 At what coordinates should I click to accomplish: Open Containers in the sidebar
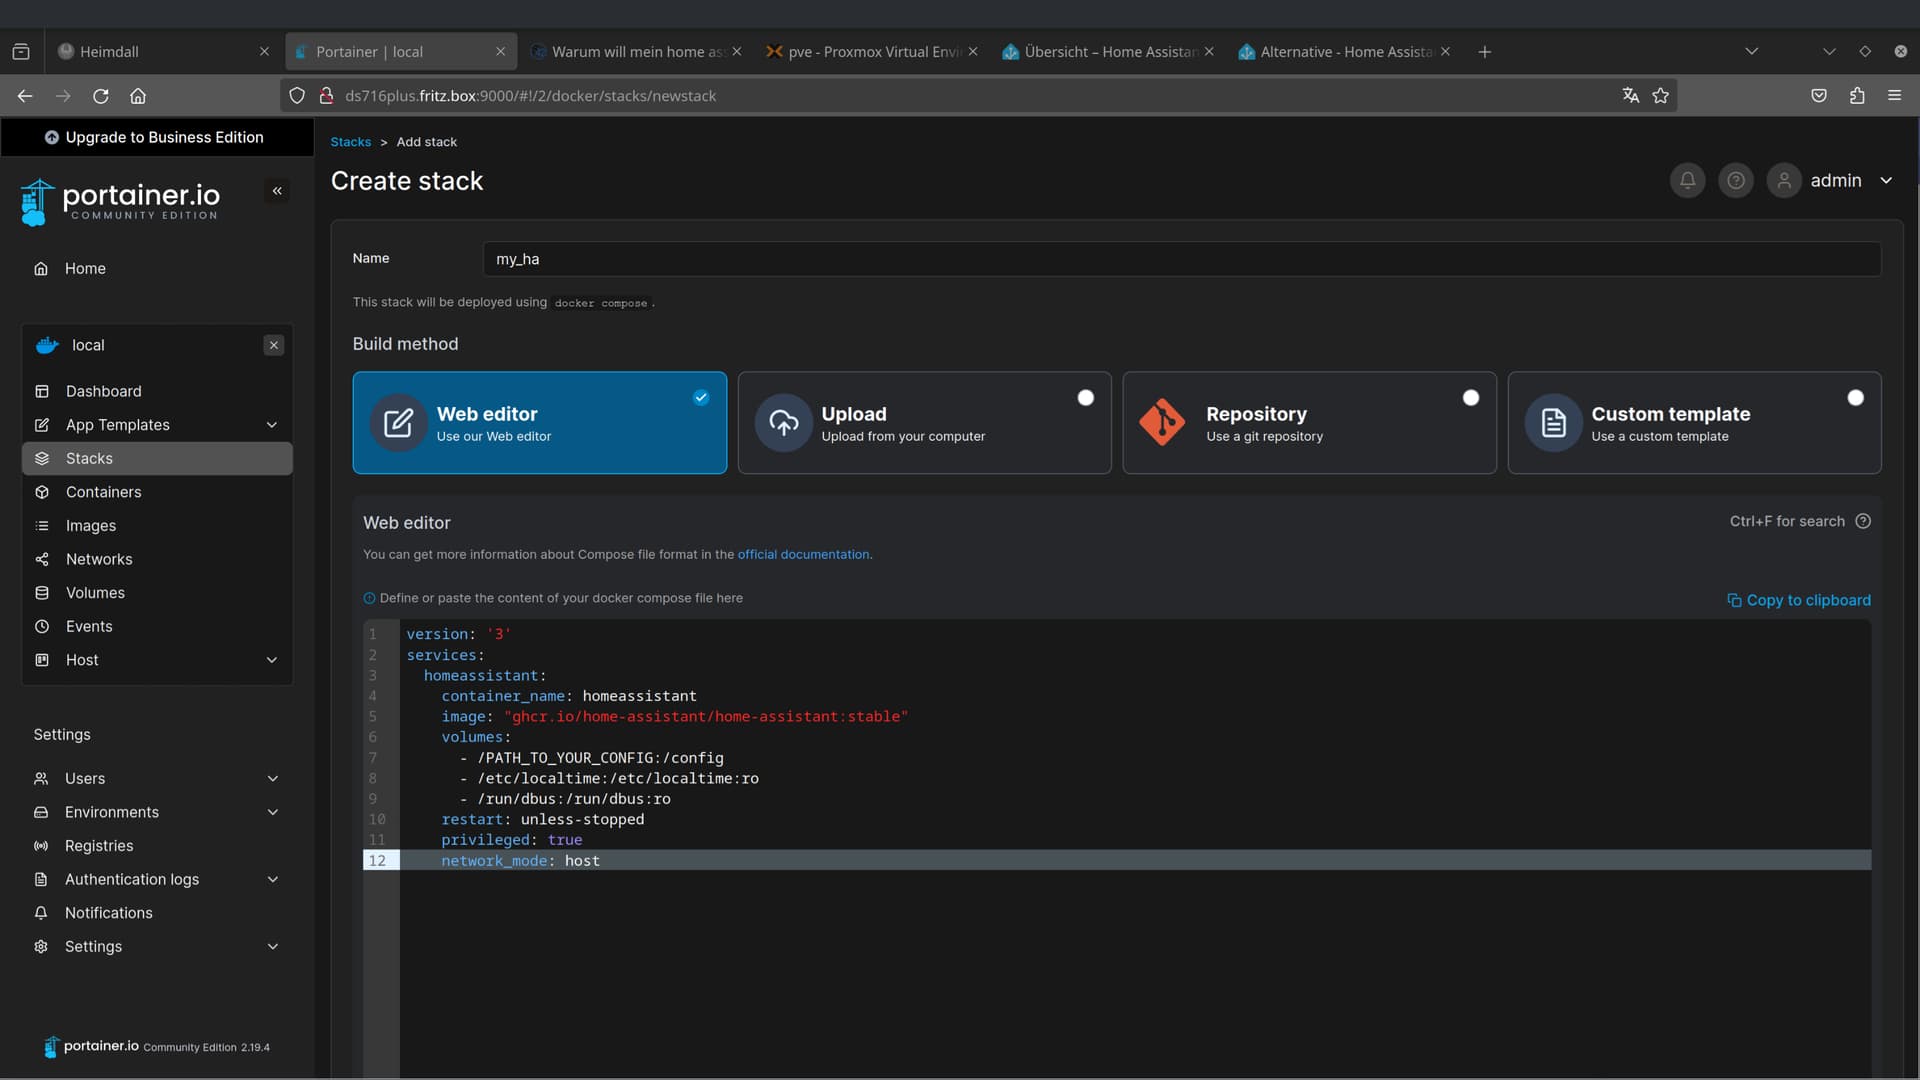(103, 492)
